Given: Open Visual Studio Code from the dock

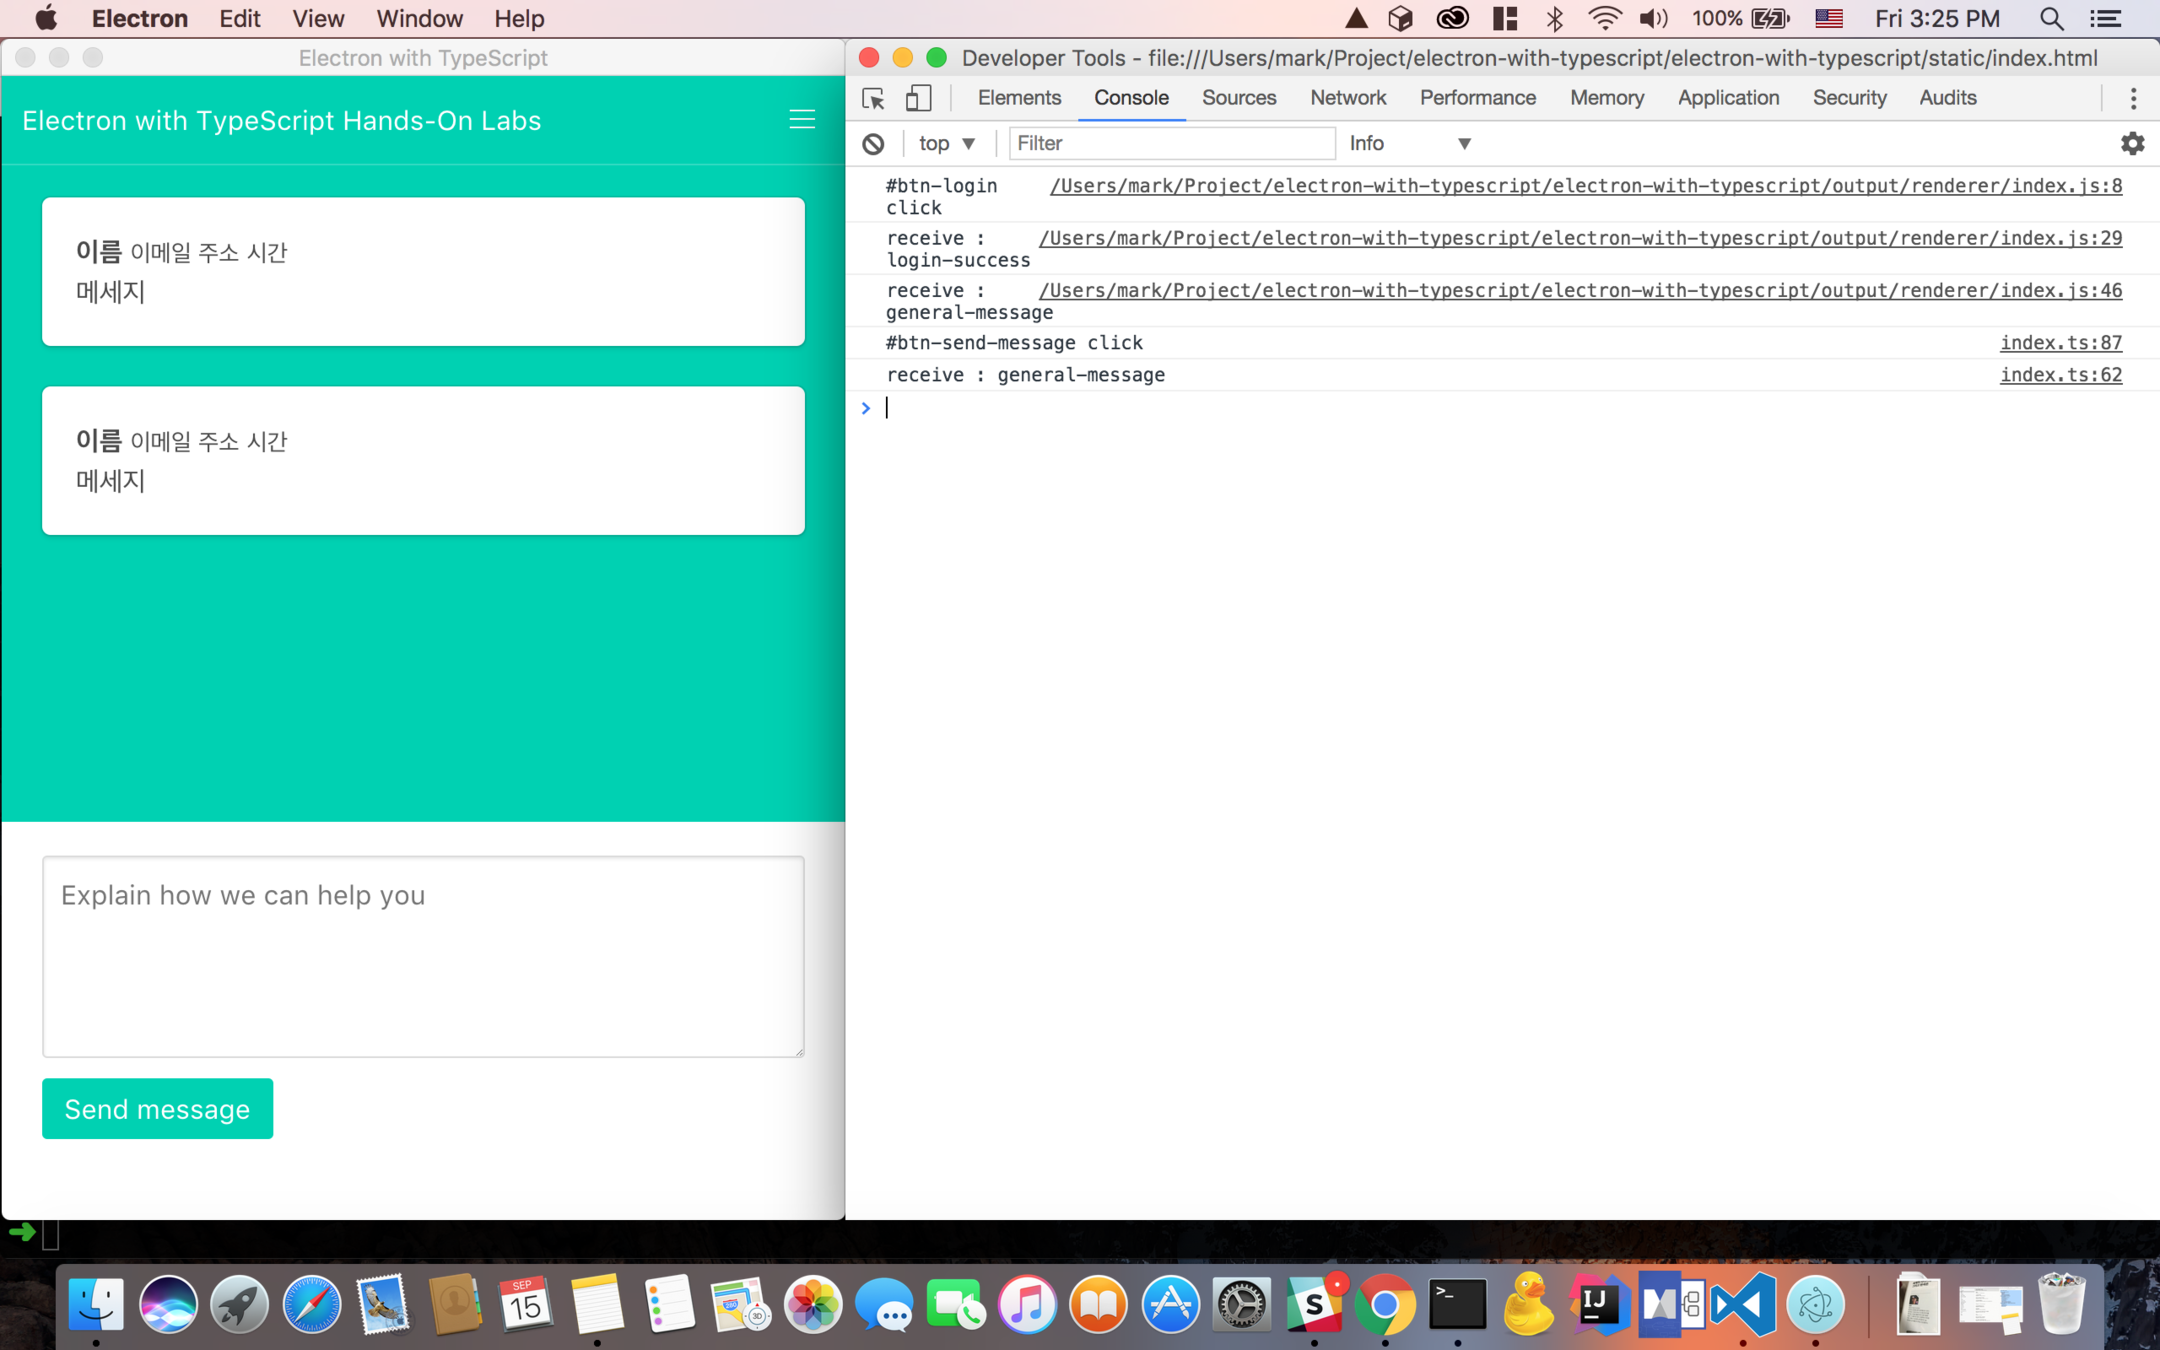Looking at the screenshot, I should (1743, 1304).
